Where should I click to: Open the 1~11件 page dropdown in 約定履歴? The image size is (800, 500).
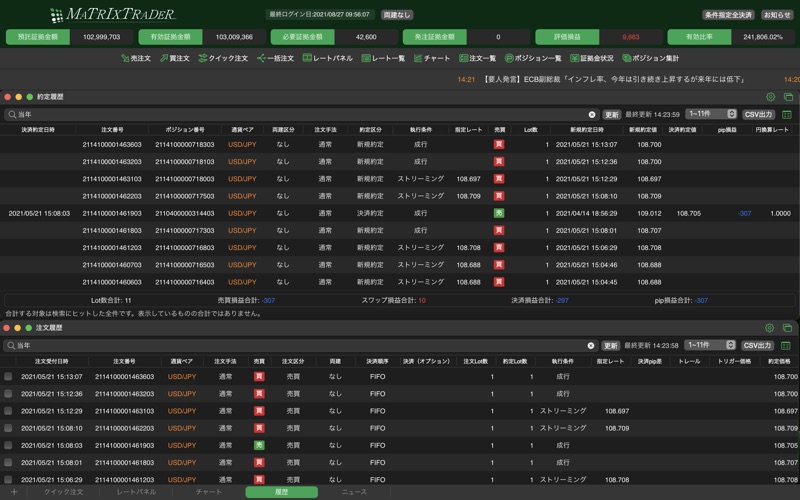711,114
